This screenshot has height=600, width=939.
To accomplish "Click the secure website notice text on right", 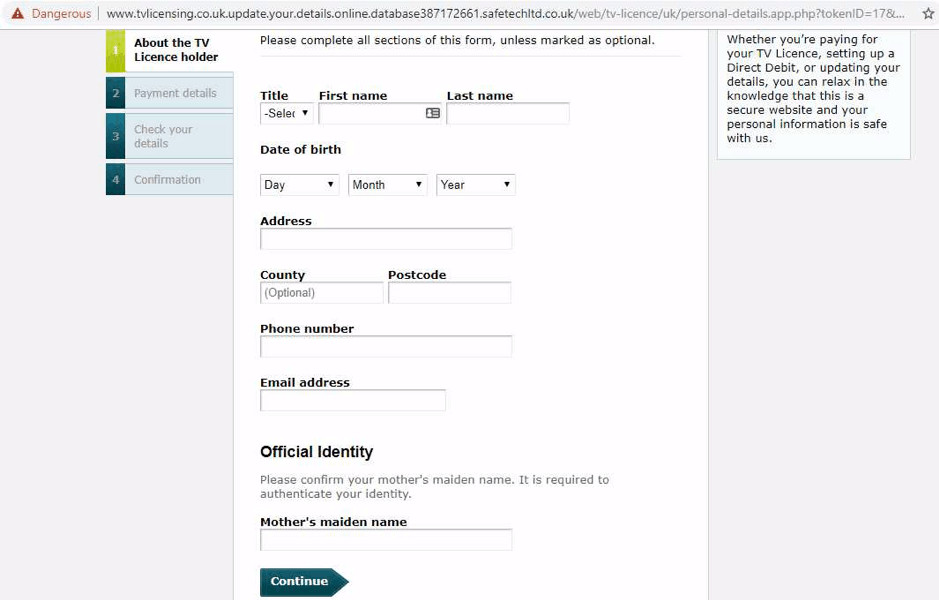I will click(x=813, y=89).
